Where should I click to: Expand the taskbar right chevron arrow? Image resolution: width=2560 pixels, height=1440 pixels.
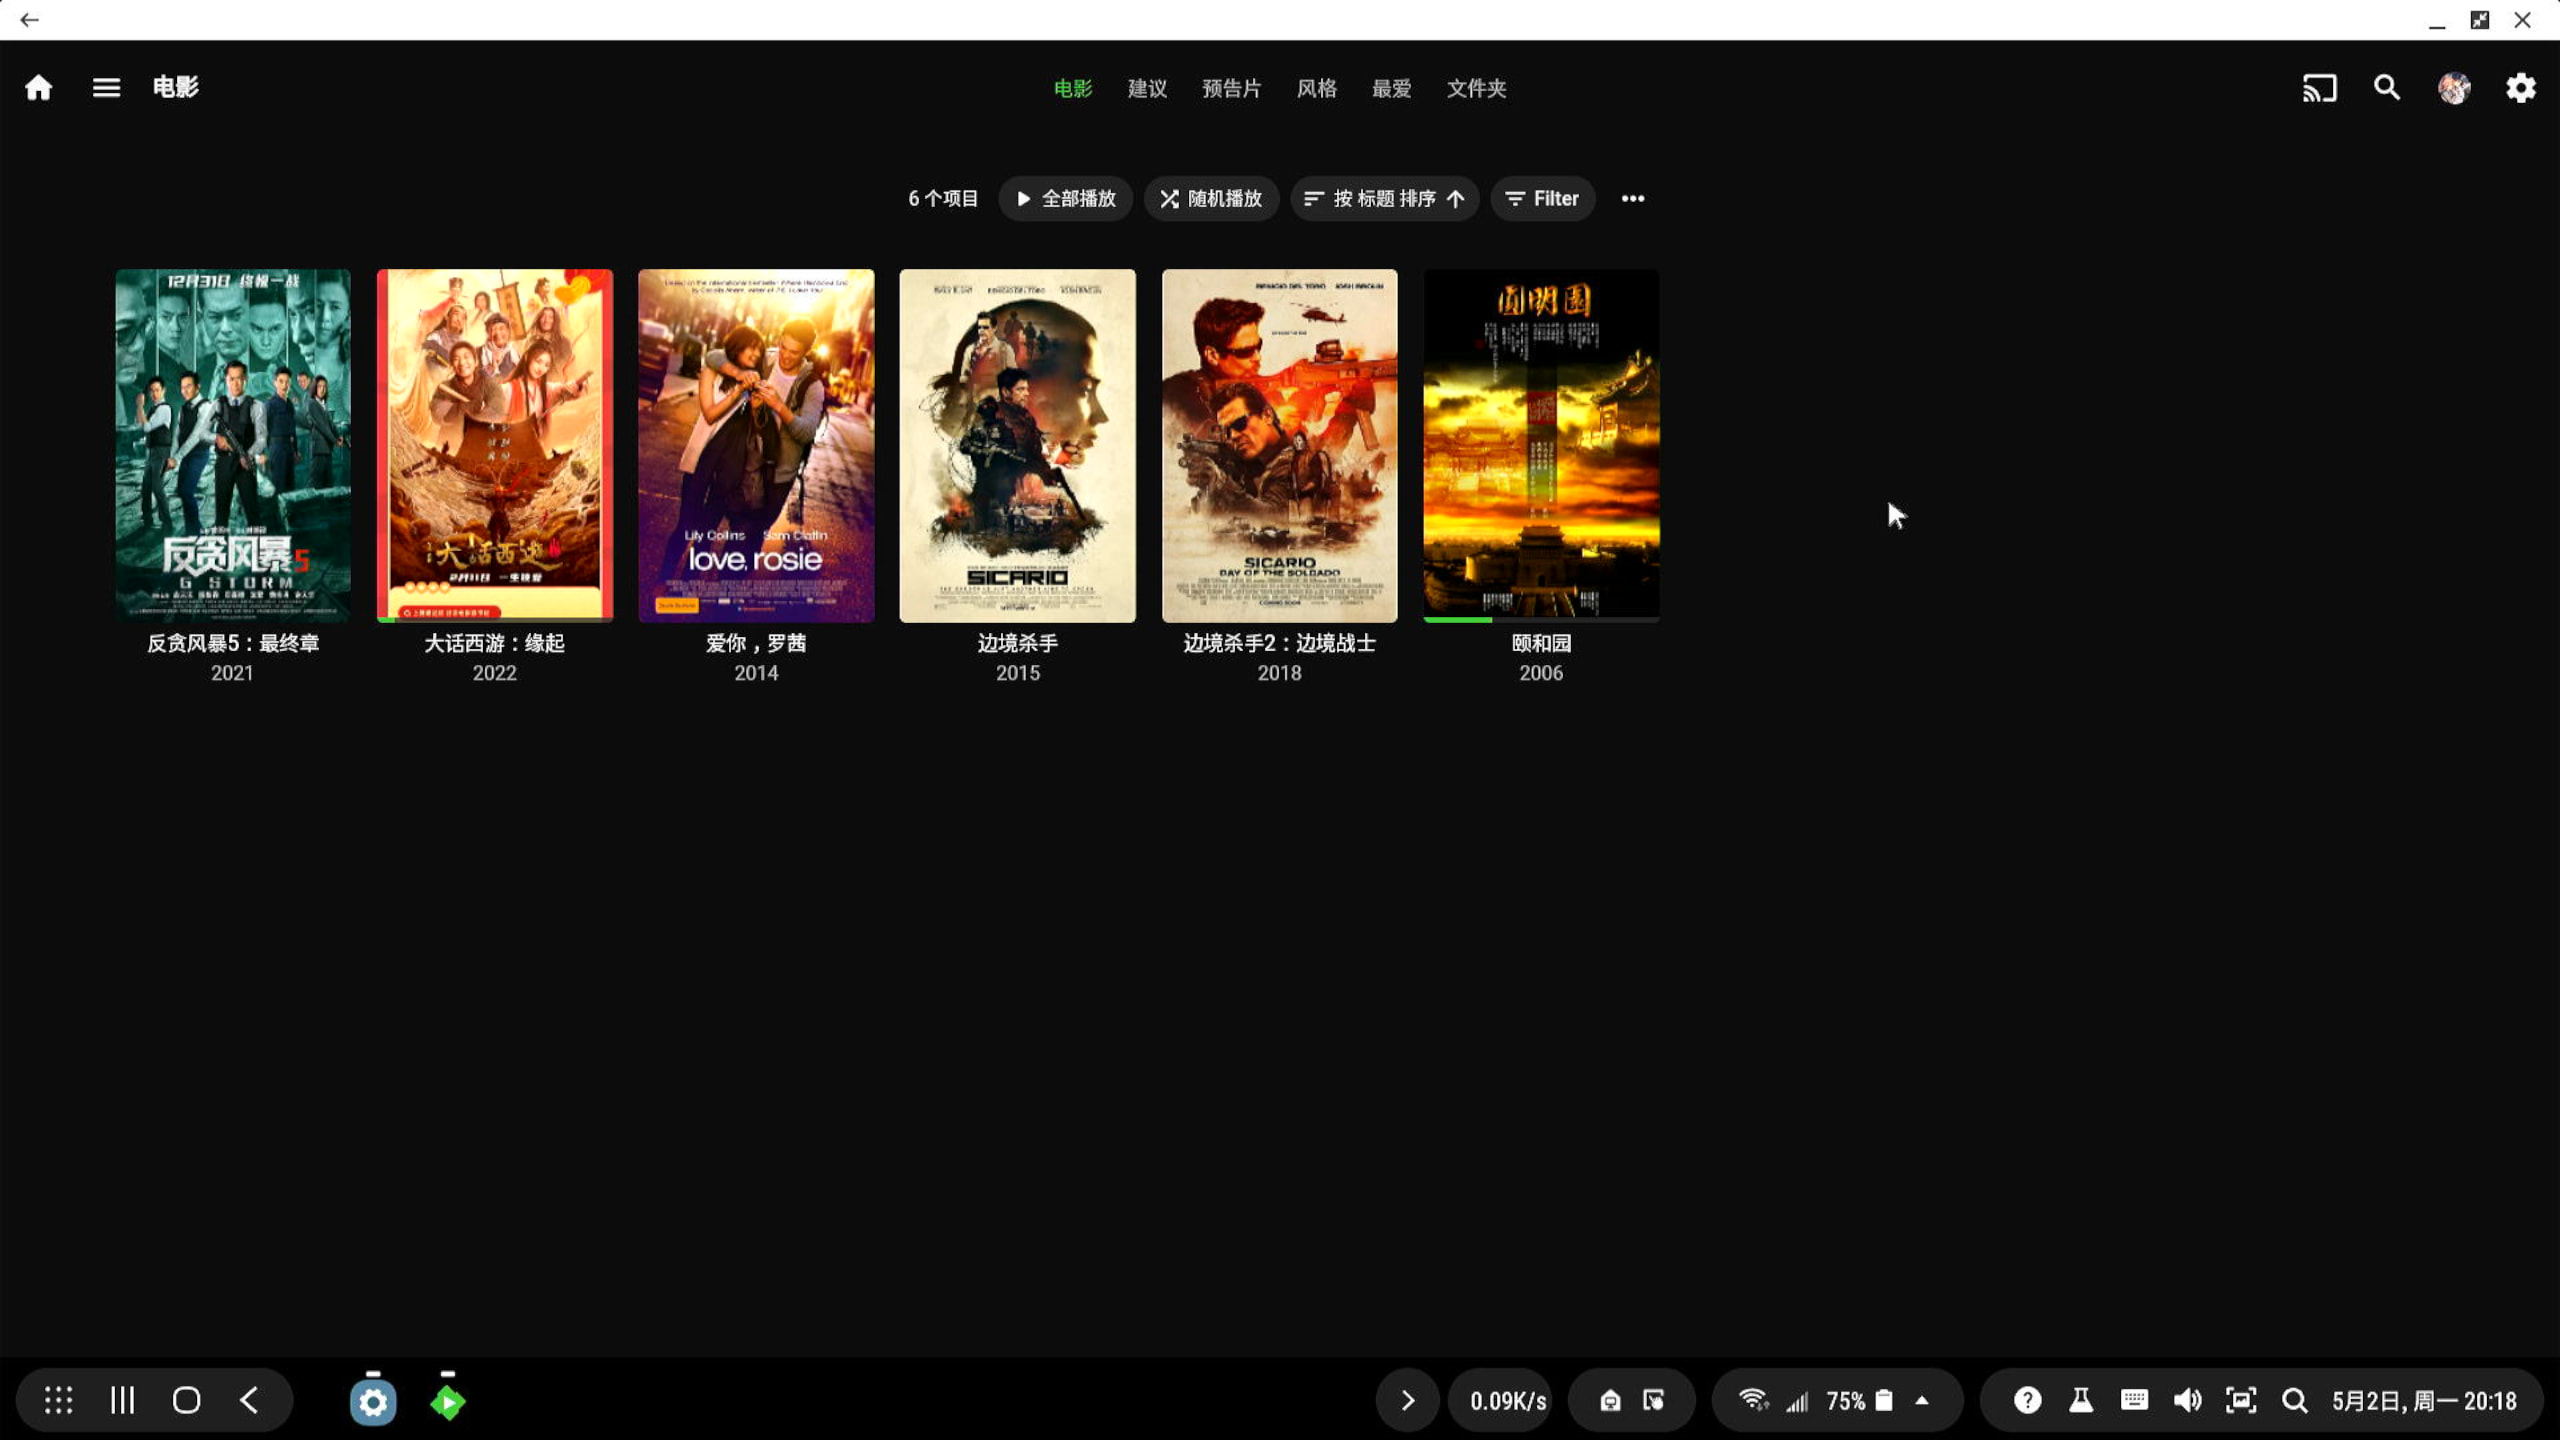click(x=1407, y=1400)
